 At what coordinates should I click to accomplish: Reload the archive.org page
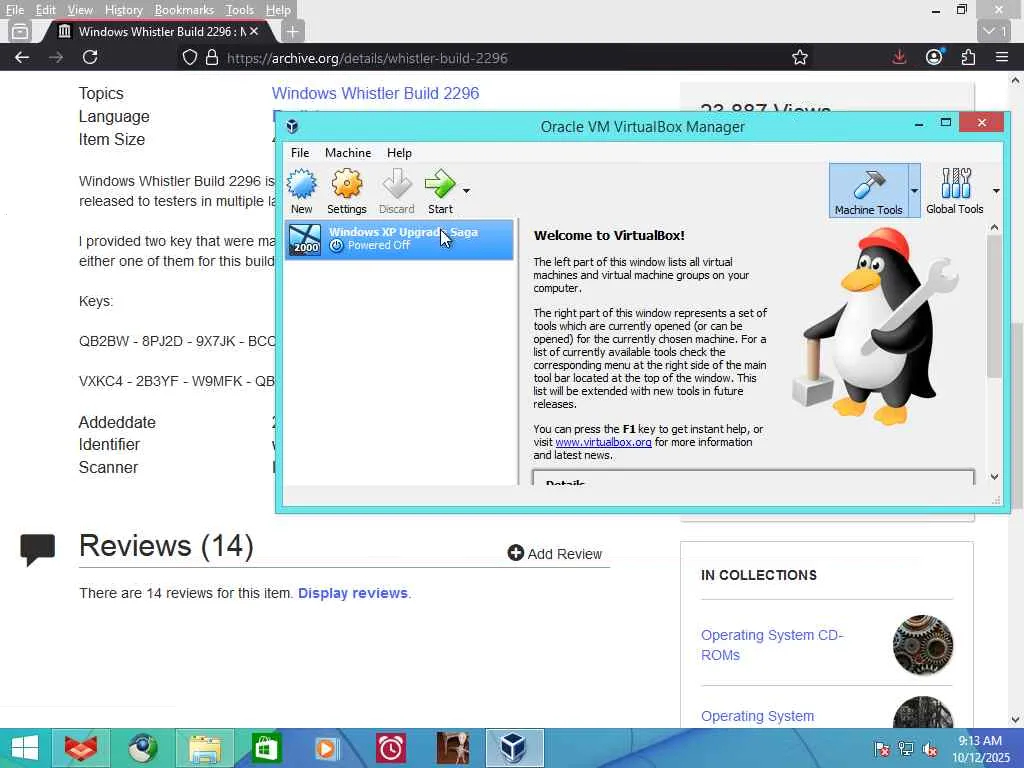pyautogui.click(x=90, y=57)
